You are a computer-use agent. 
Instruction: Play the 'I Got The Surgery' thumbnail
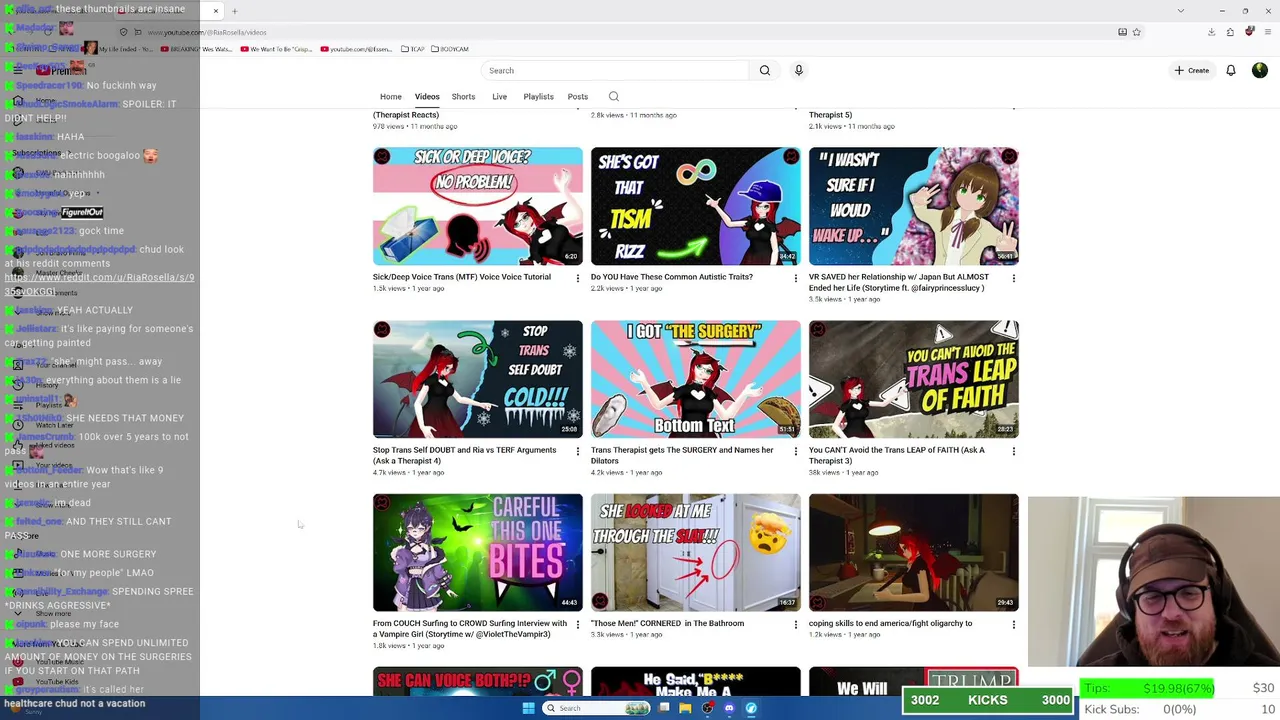point(696,379)
